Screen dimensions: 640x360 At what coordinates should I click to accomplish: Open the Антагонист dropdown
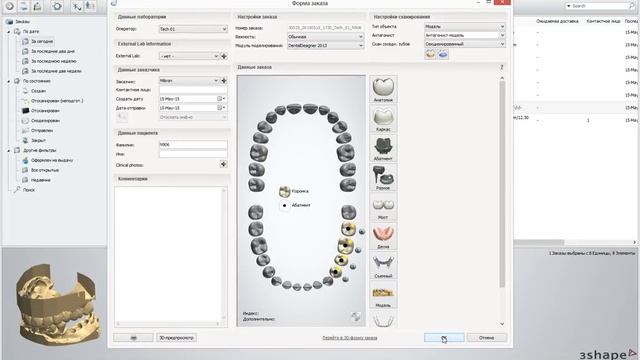[x=464, y=35]
